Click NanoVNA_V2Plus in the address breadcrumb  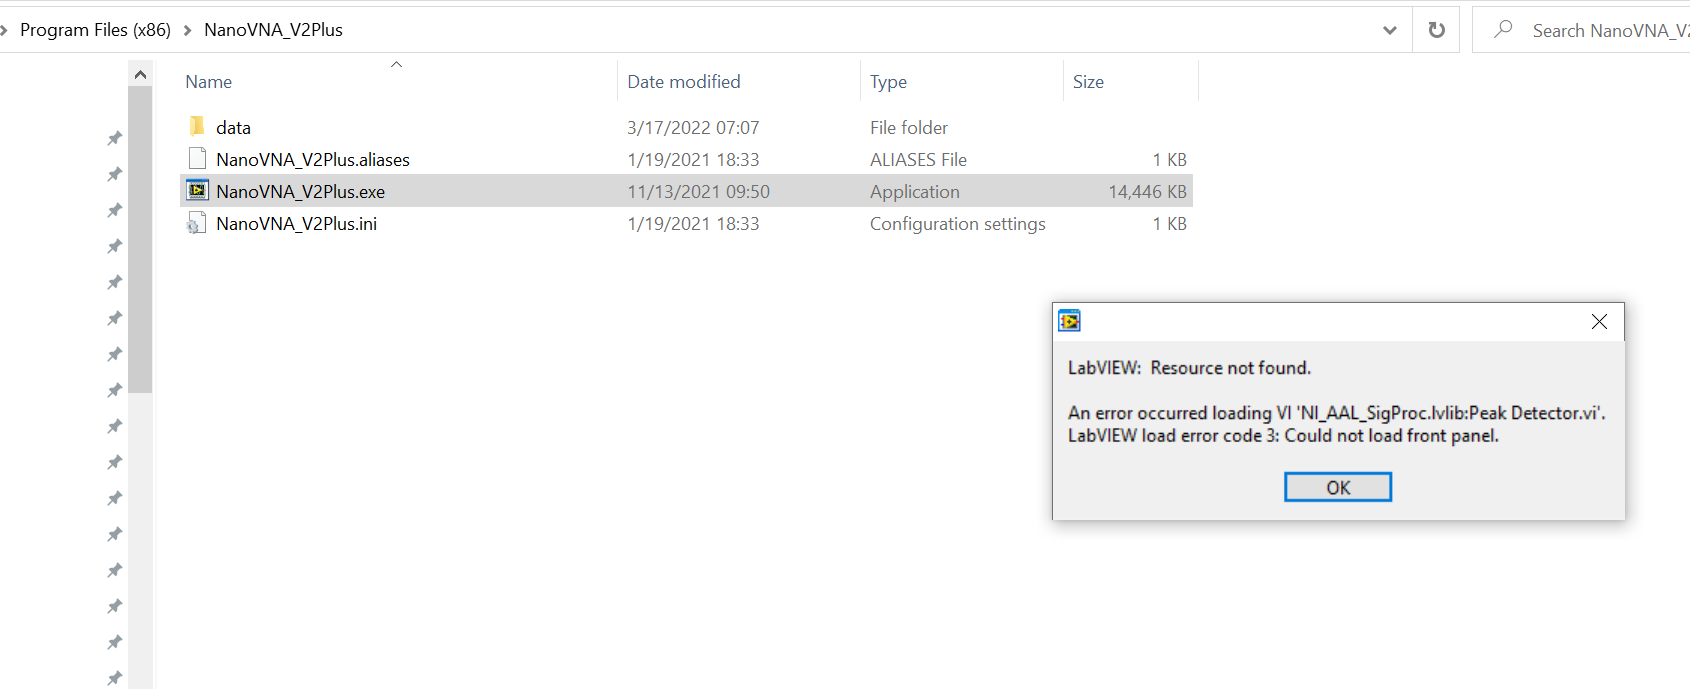pyautogui.click(x=273, y=30)
